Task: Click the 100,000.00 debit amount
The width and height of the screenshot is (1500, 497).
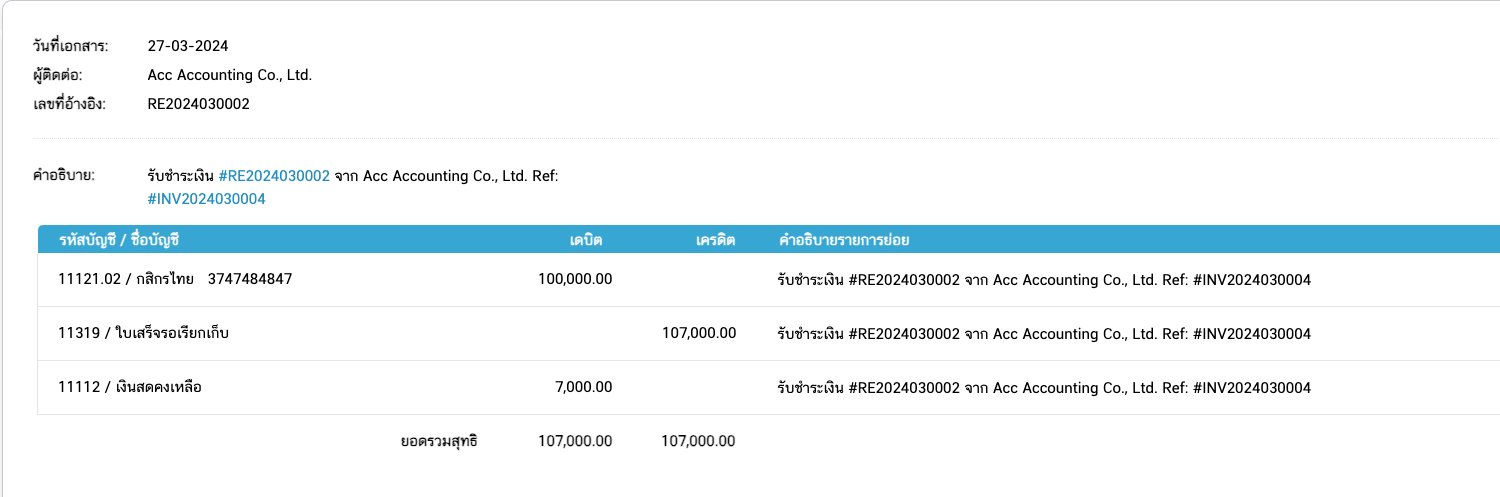Action: (x=575, y=280)
